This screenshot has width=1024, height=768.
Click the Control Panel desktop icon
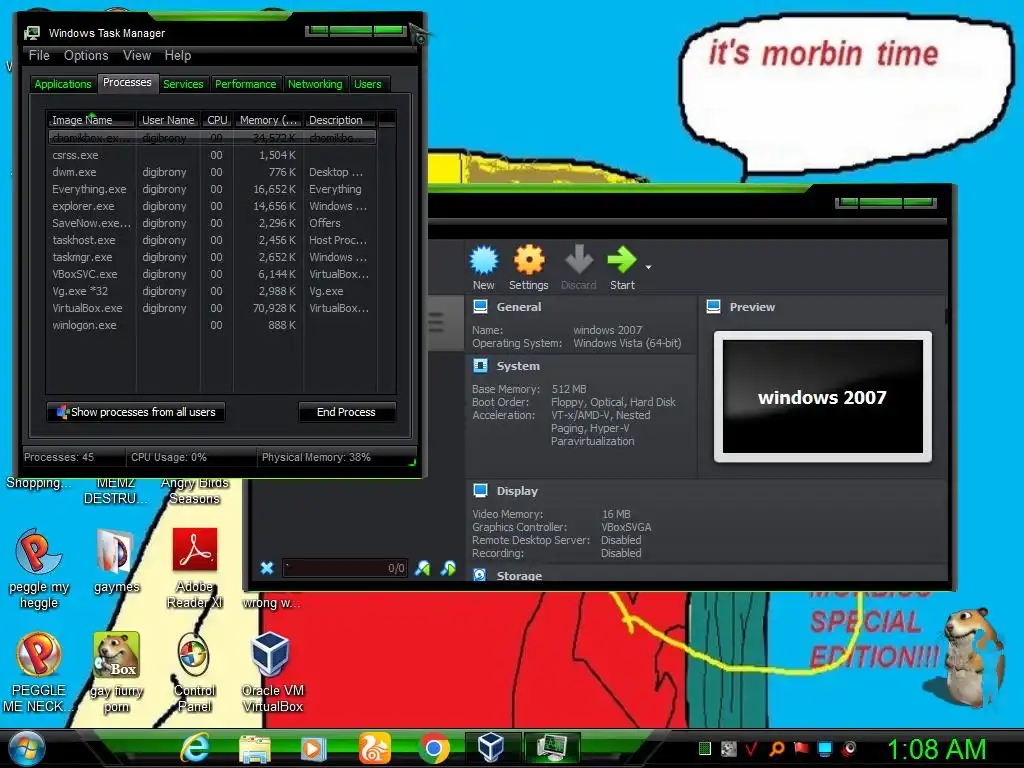tap(195, 673)
